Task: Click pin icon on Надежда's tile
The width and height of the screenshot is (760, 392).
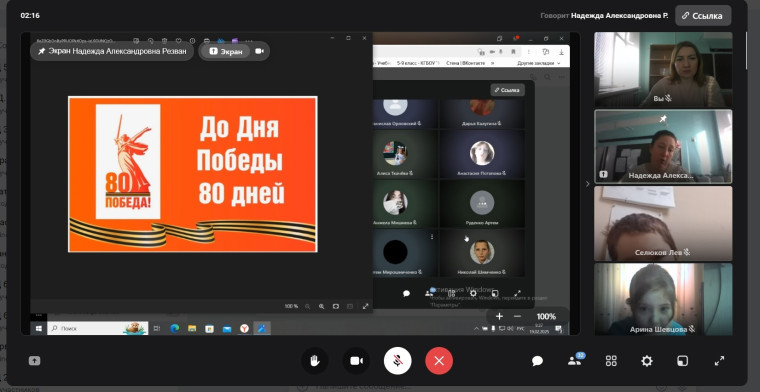Action: [x=663, y=119]
